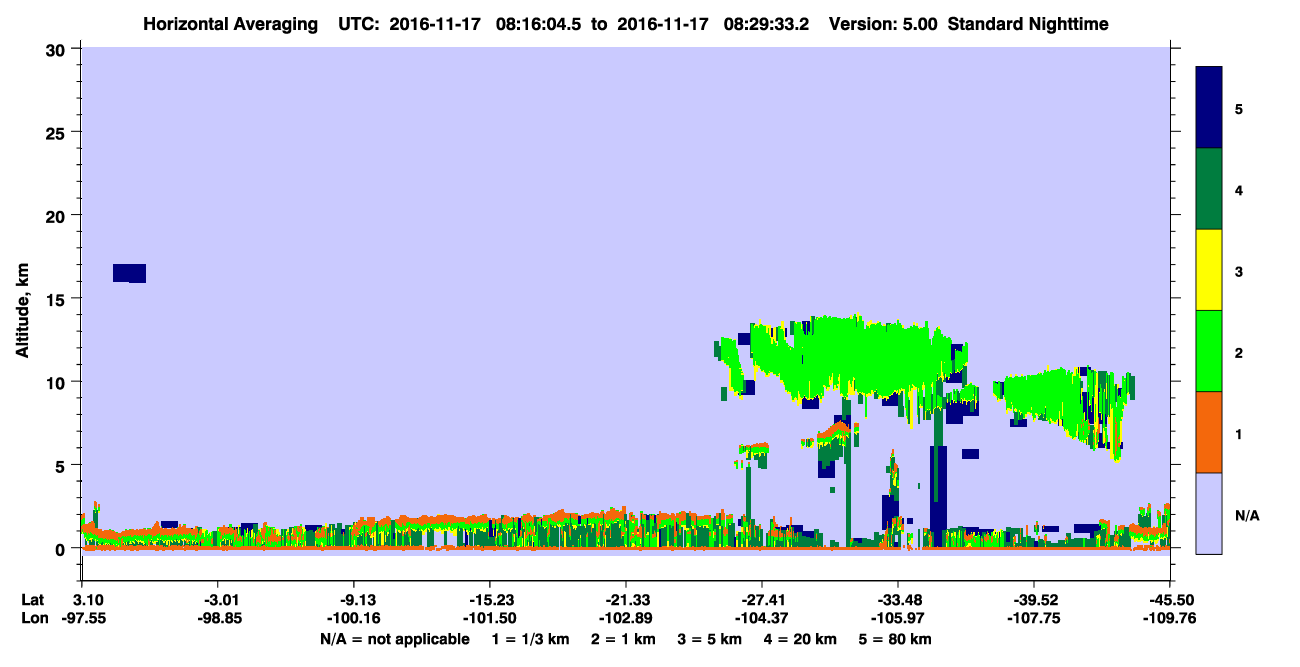Image resolution: width=1300 pixels, height=667 pixels.
Task: Click the dark green level 4 colorbar segment
Action: 1209,189
